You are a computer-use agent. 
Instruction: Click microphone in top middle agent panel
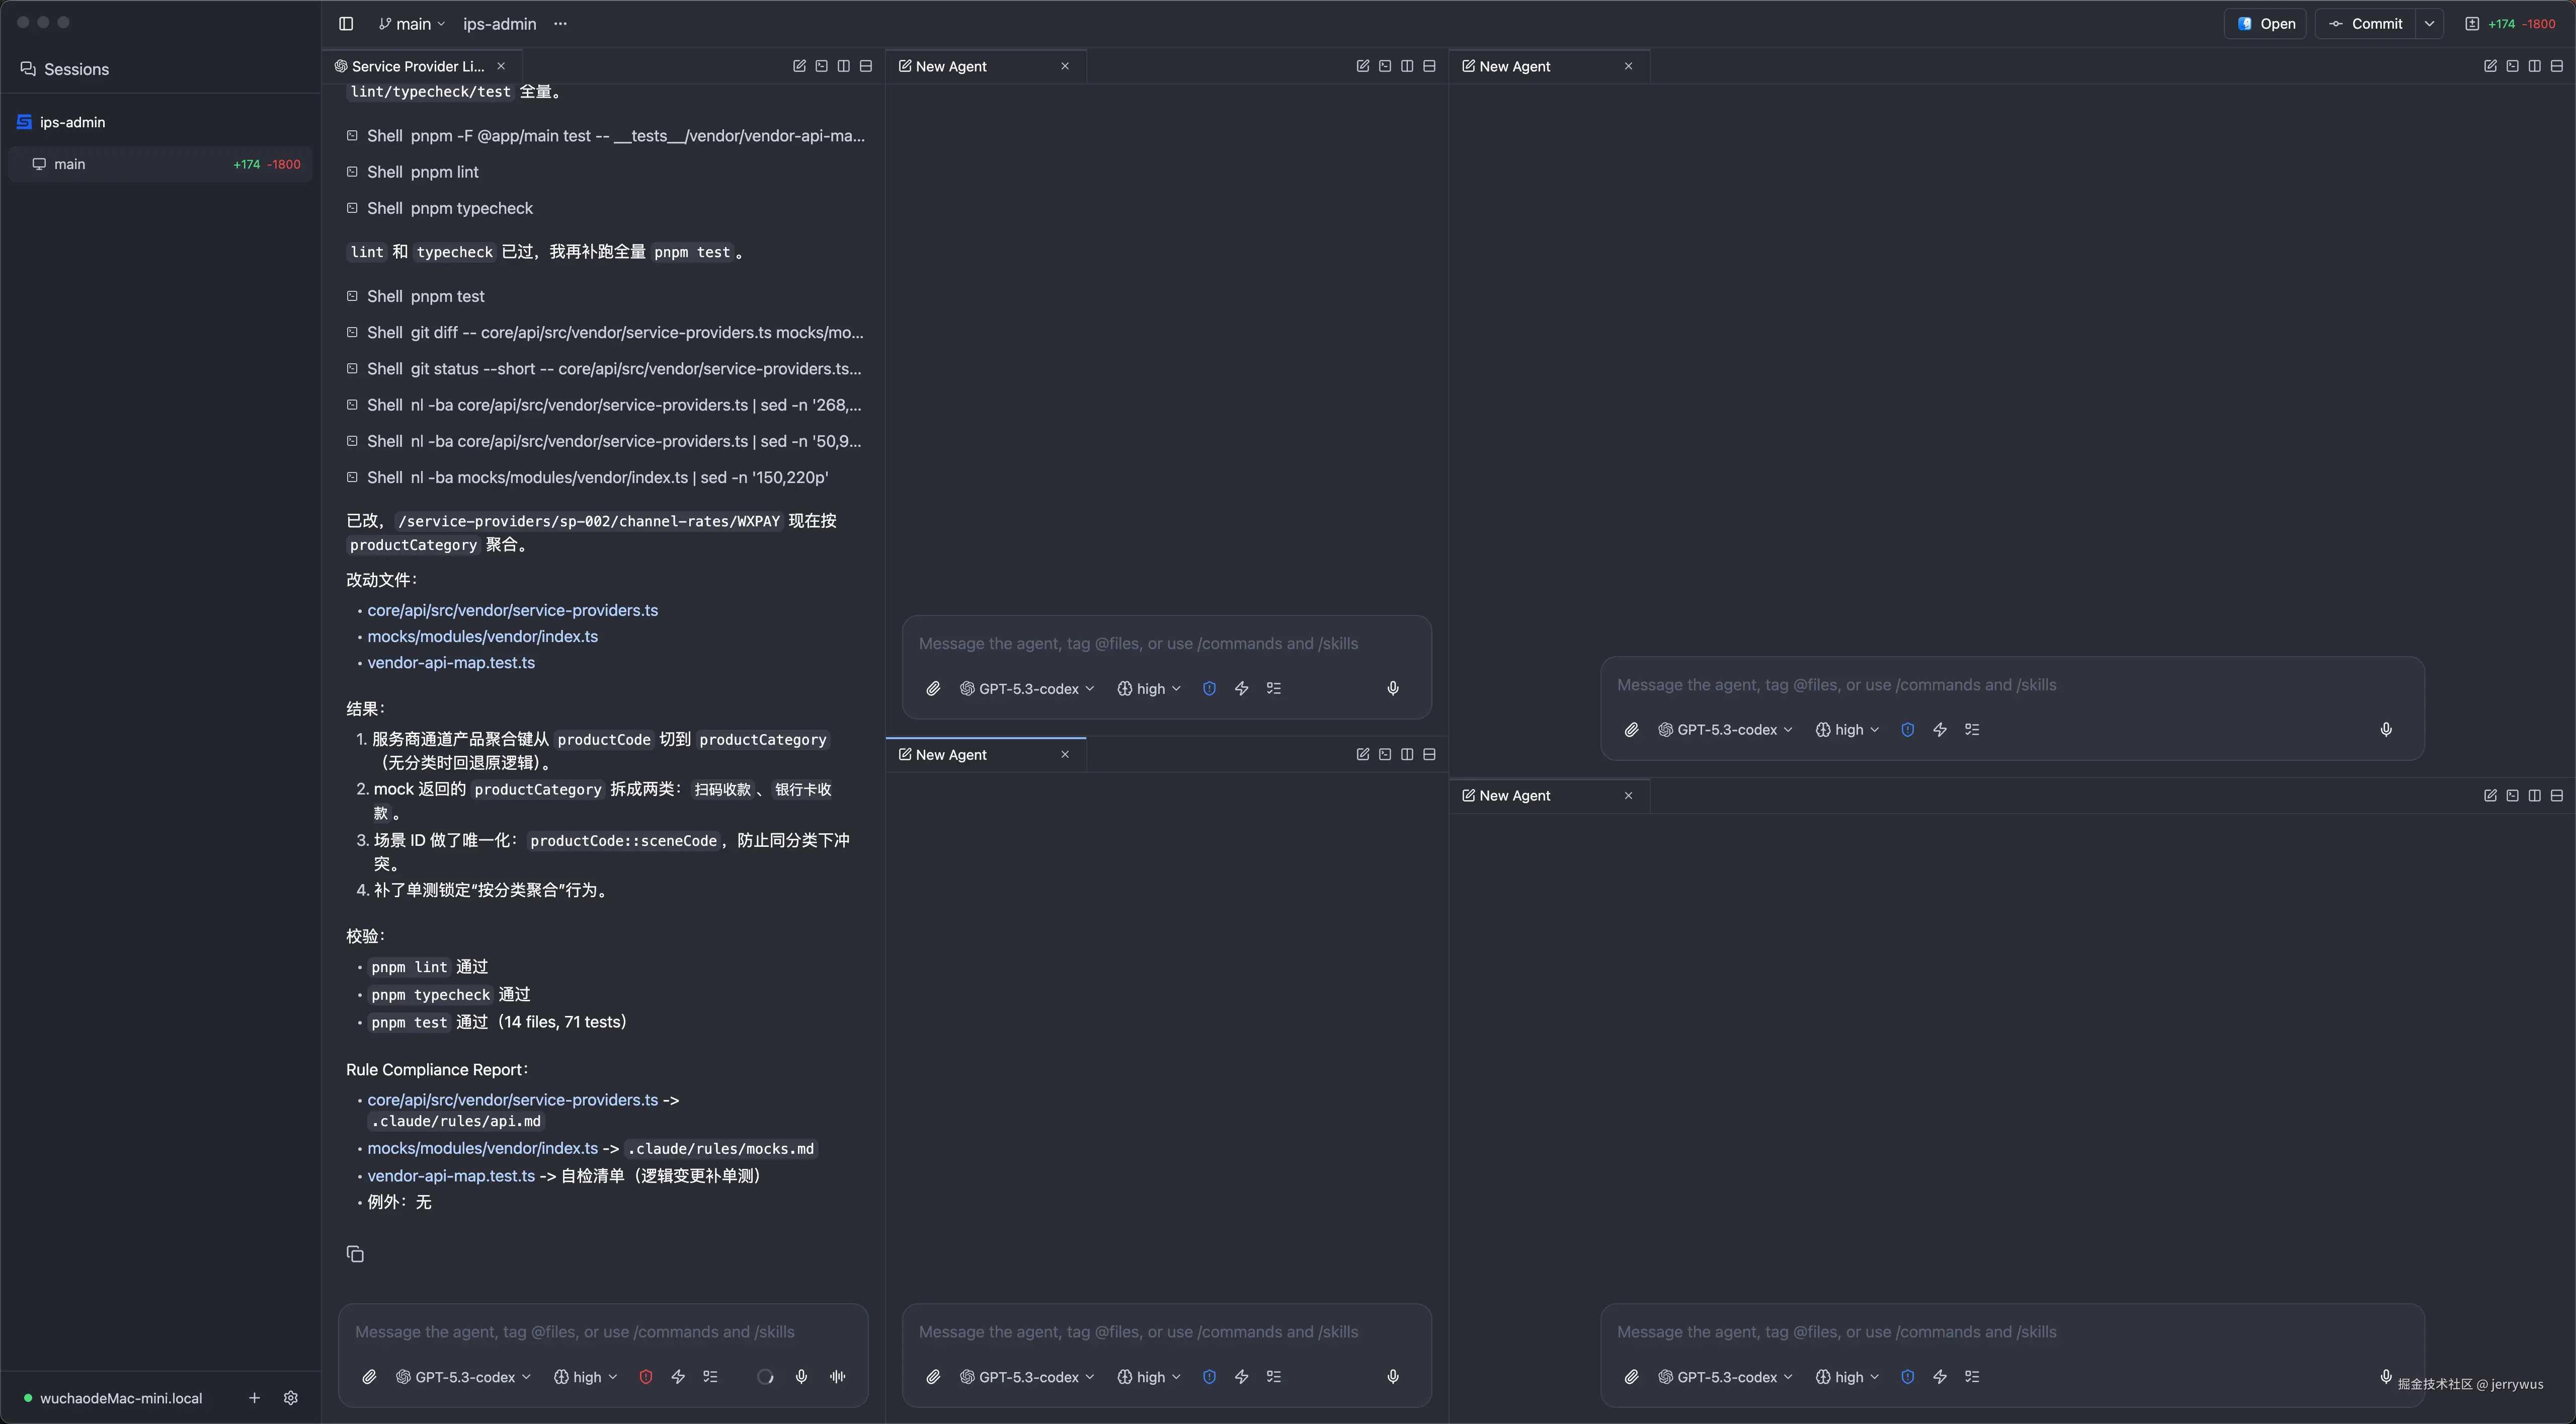coord(1393,688)
